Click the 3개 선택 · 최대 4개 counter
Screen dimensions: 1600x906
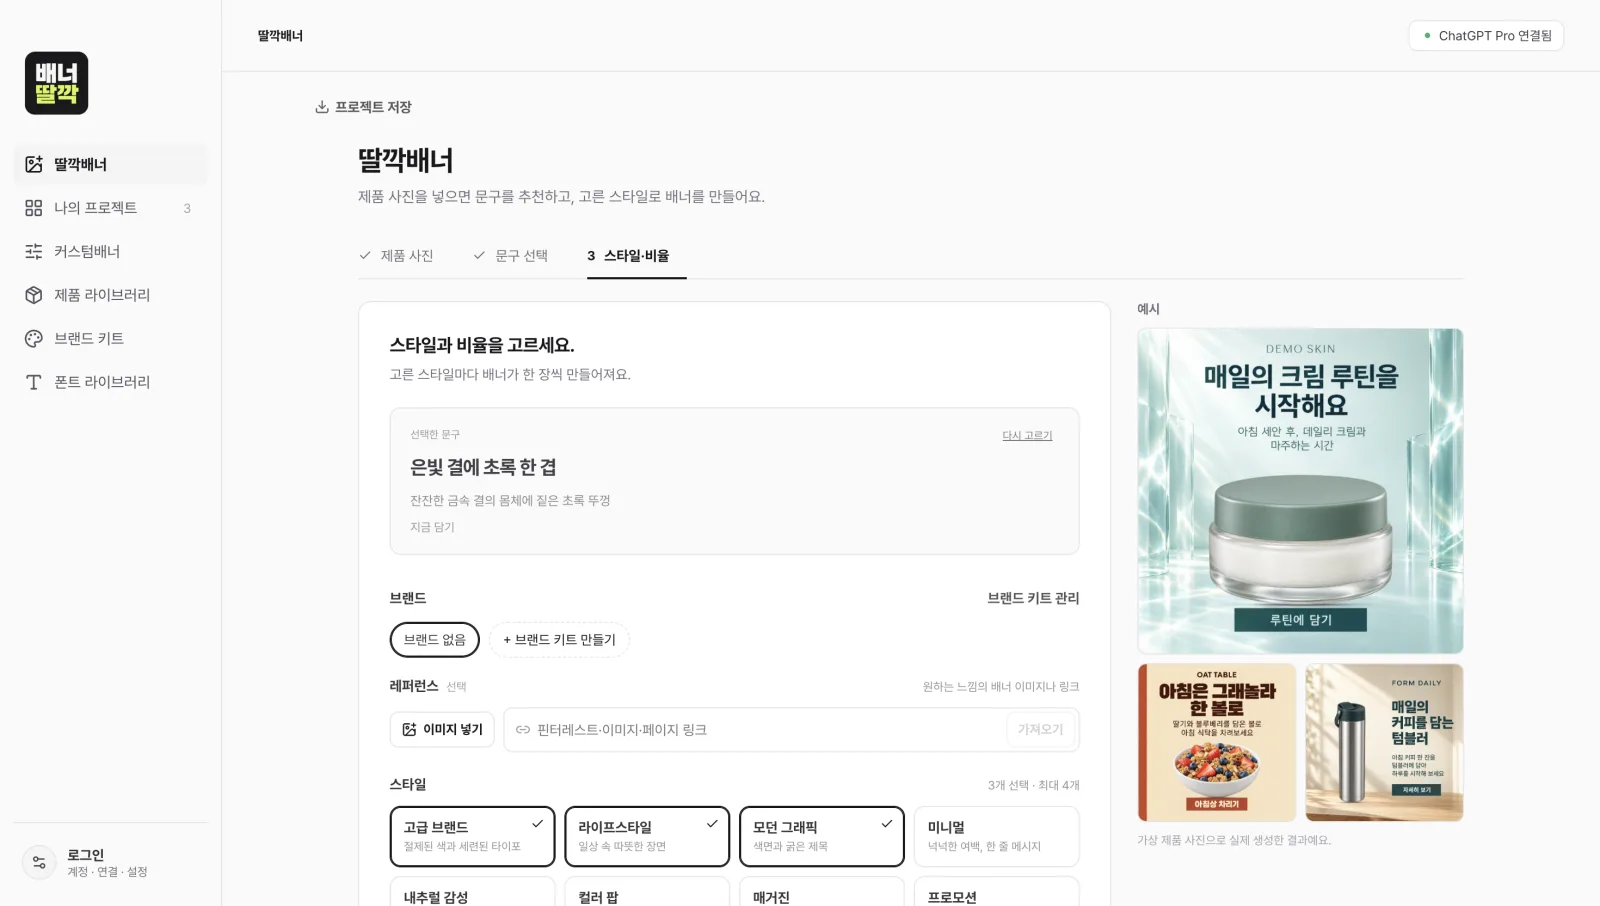click(1033, 785)
